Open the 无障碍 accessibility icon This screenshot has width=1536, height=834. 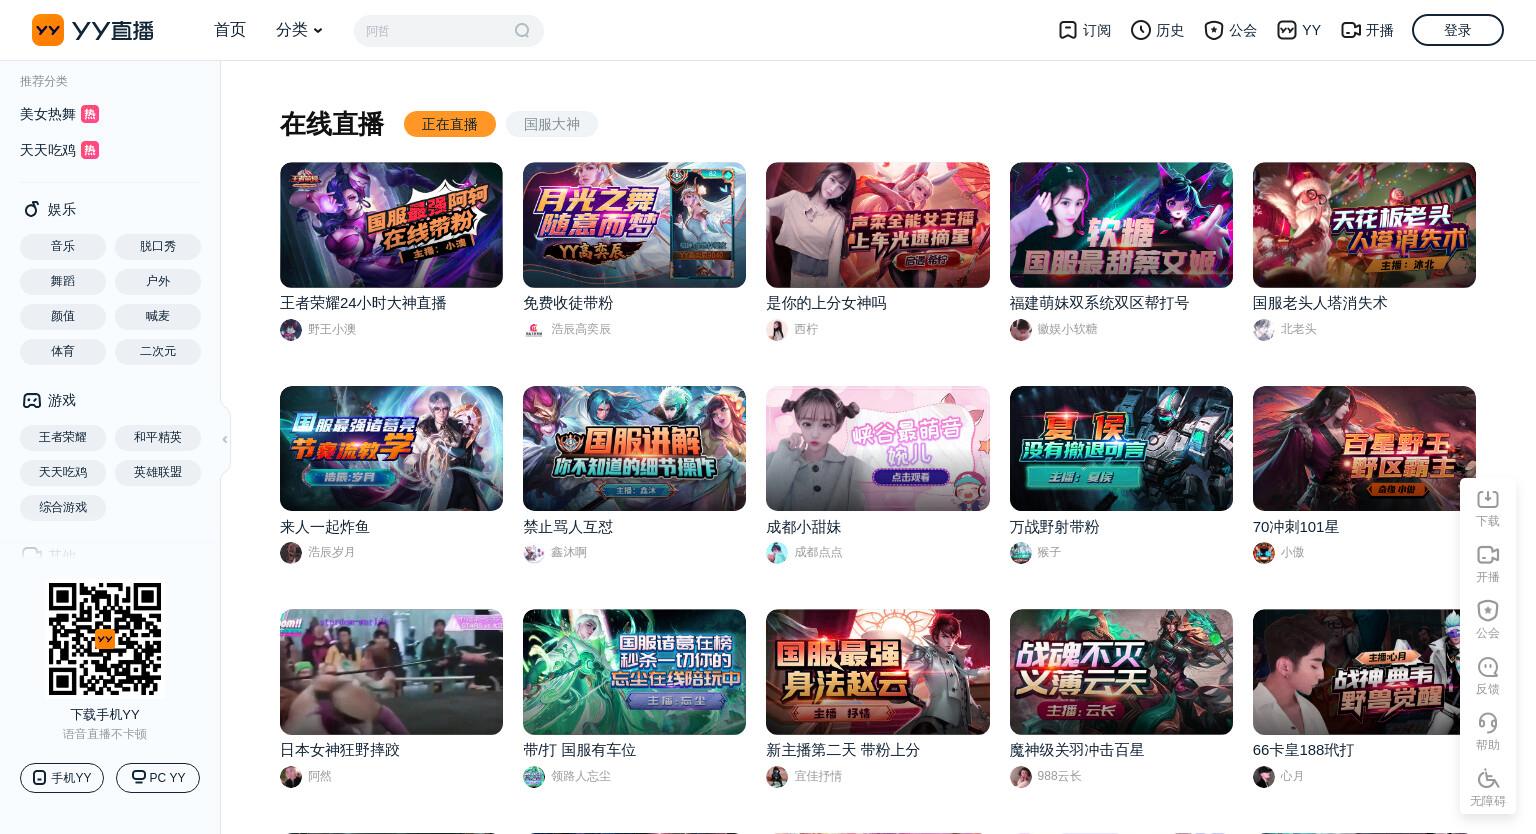[x=1488, y=779]
